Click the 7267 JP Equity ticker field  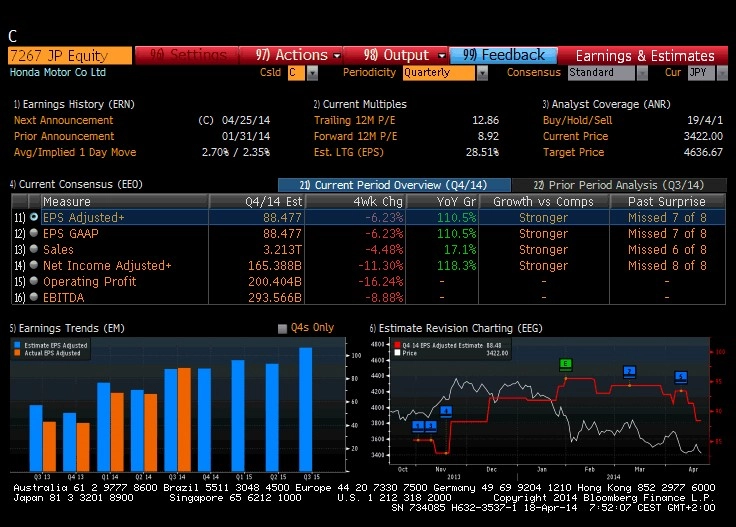point(70,55)
